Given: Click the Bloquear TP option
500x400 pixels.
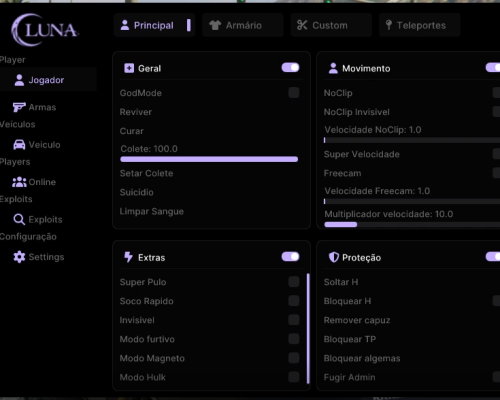Looking at the screenshot, I should click(x=350, y=339).
